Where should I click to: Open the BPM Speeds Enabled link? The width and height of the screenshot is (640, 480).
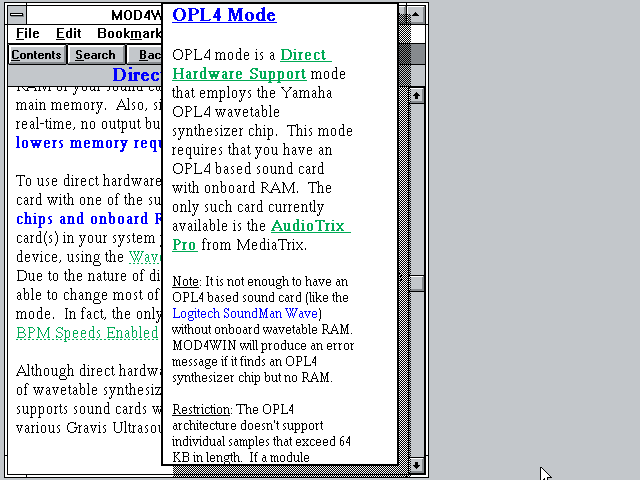click(87, 332)
